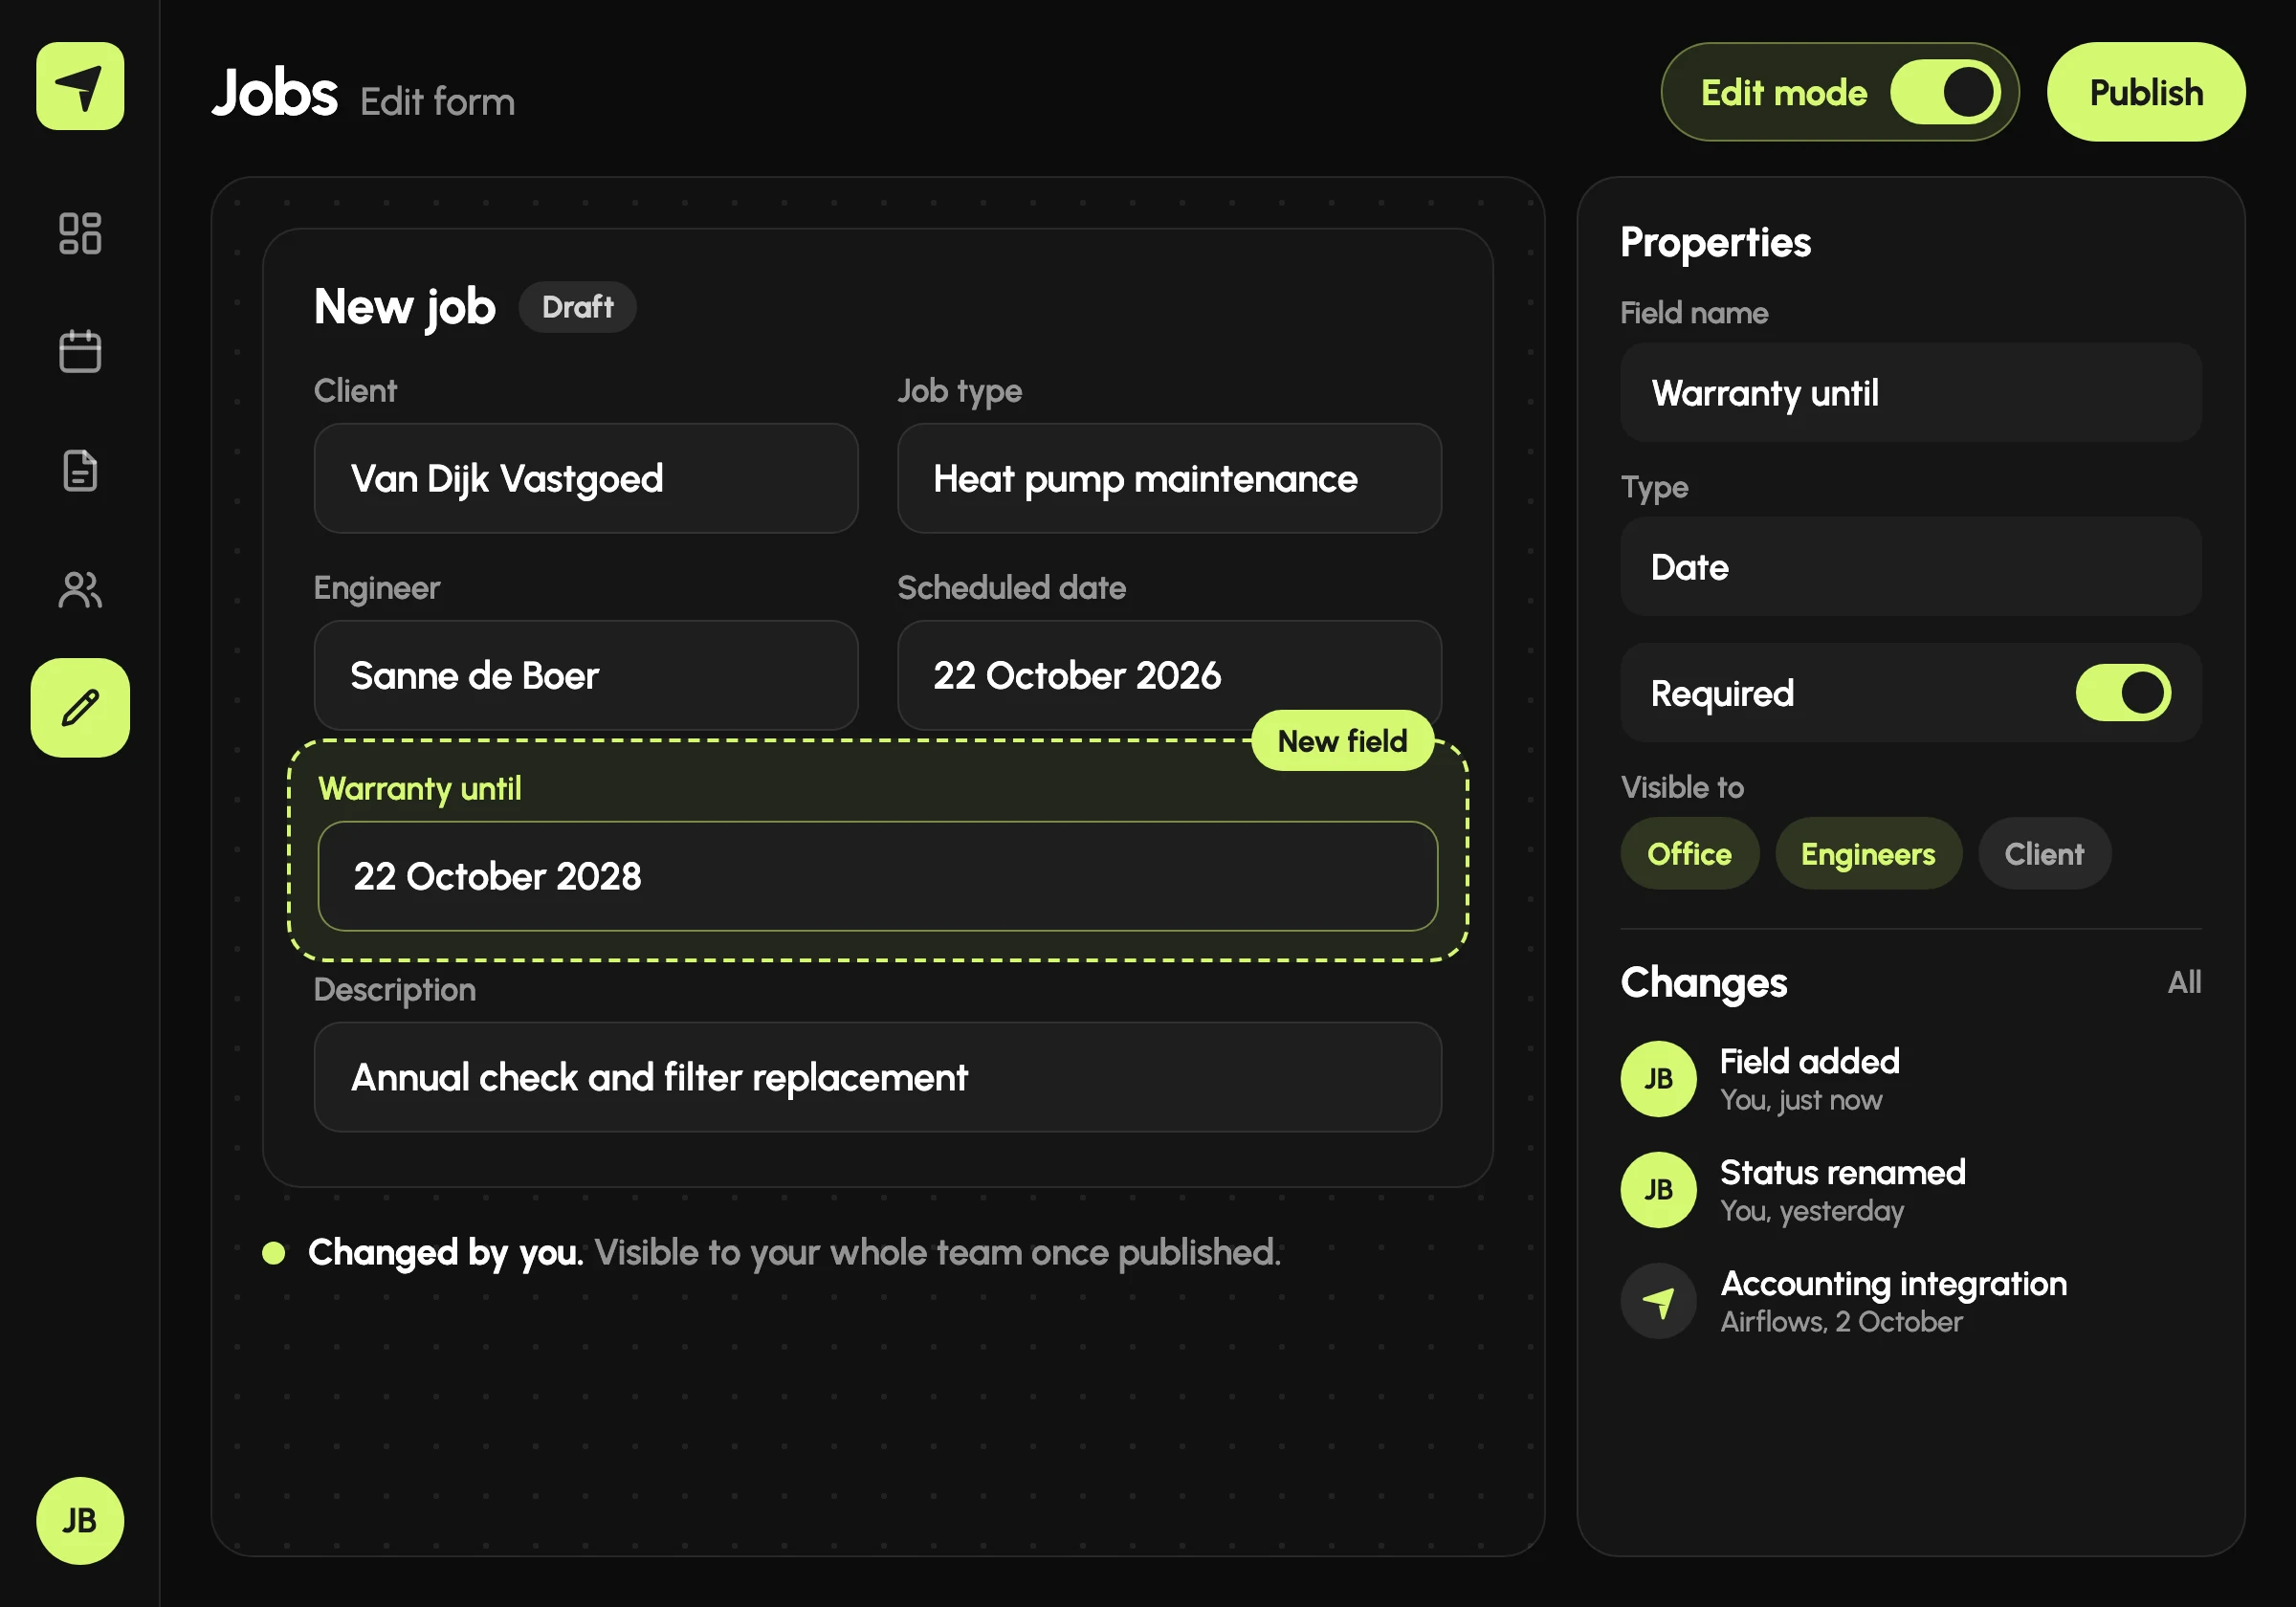Click the JB avatar beside Field added

pyautogui.click(x=1658, y=1078)
